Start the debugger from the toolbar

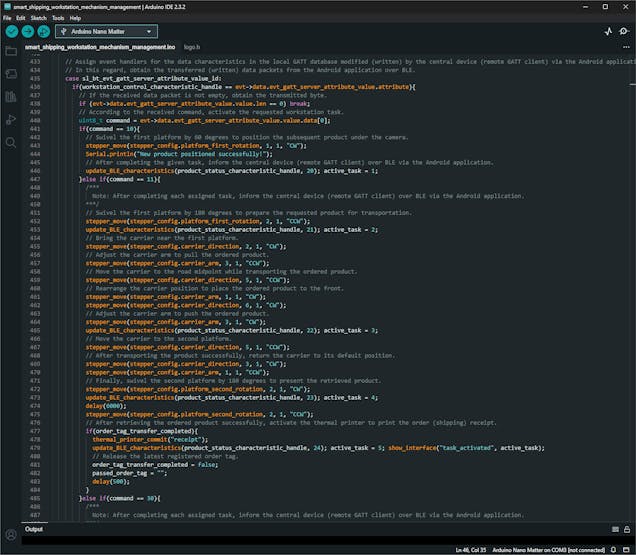coord(45,31)
